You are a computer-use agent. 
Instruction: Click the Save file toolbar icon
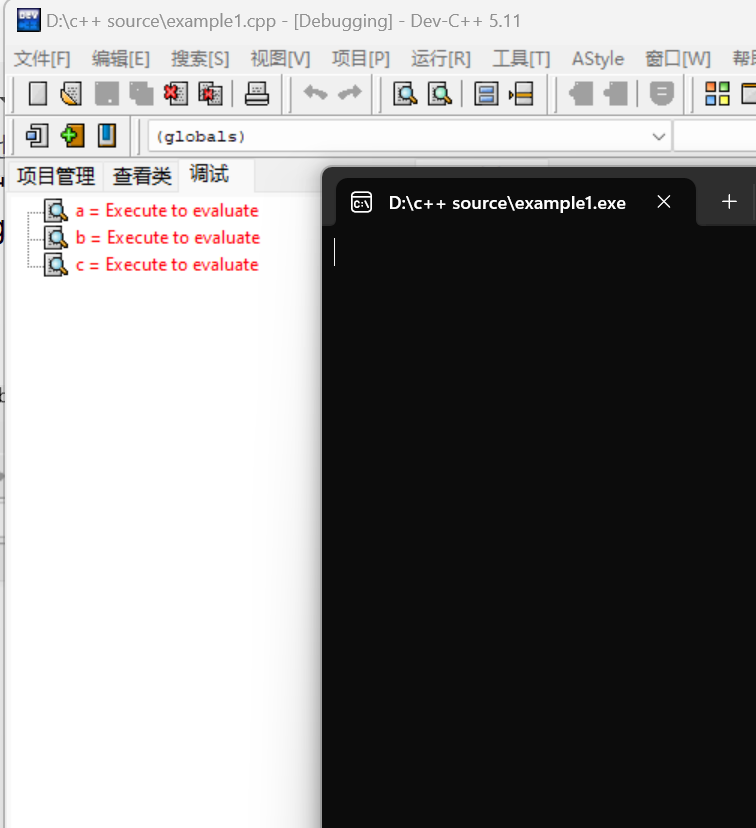pos(106,94)
